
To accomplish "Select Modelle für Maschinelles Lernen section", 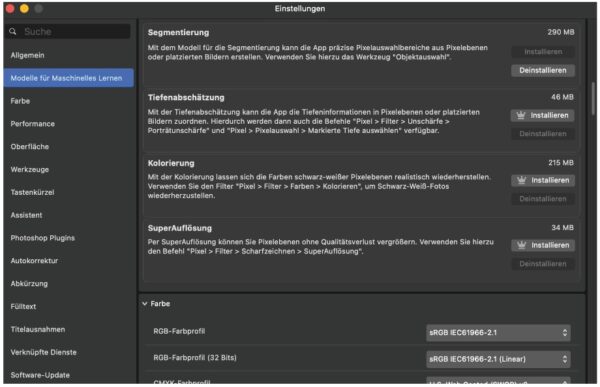I will point(68,78).
